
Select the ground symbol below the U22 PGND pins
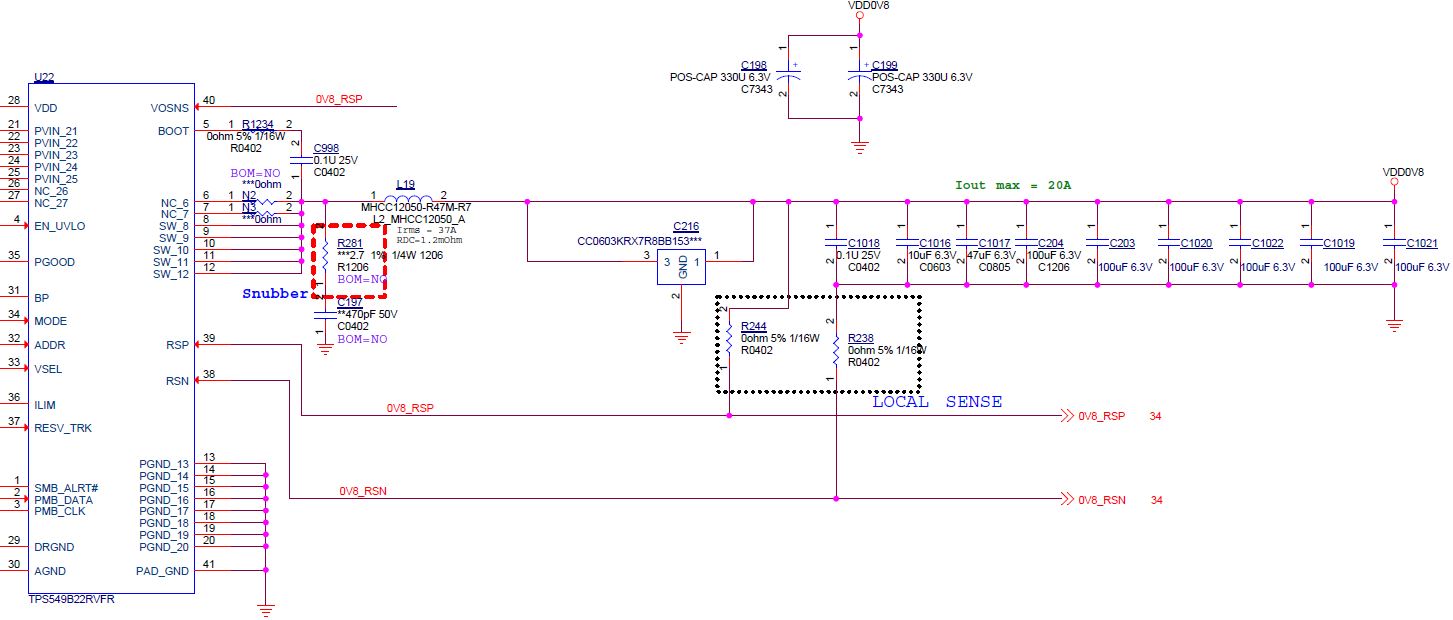(265, 608)
